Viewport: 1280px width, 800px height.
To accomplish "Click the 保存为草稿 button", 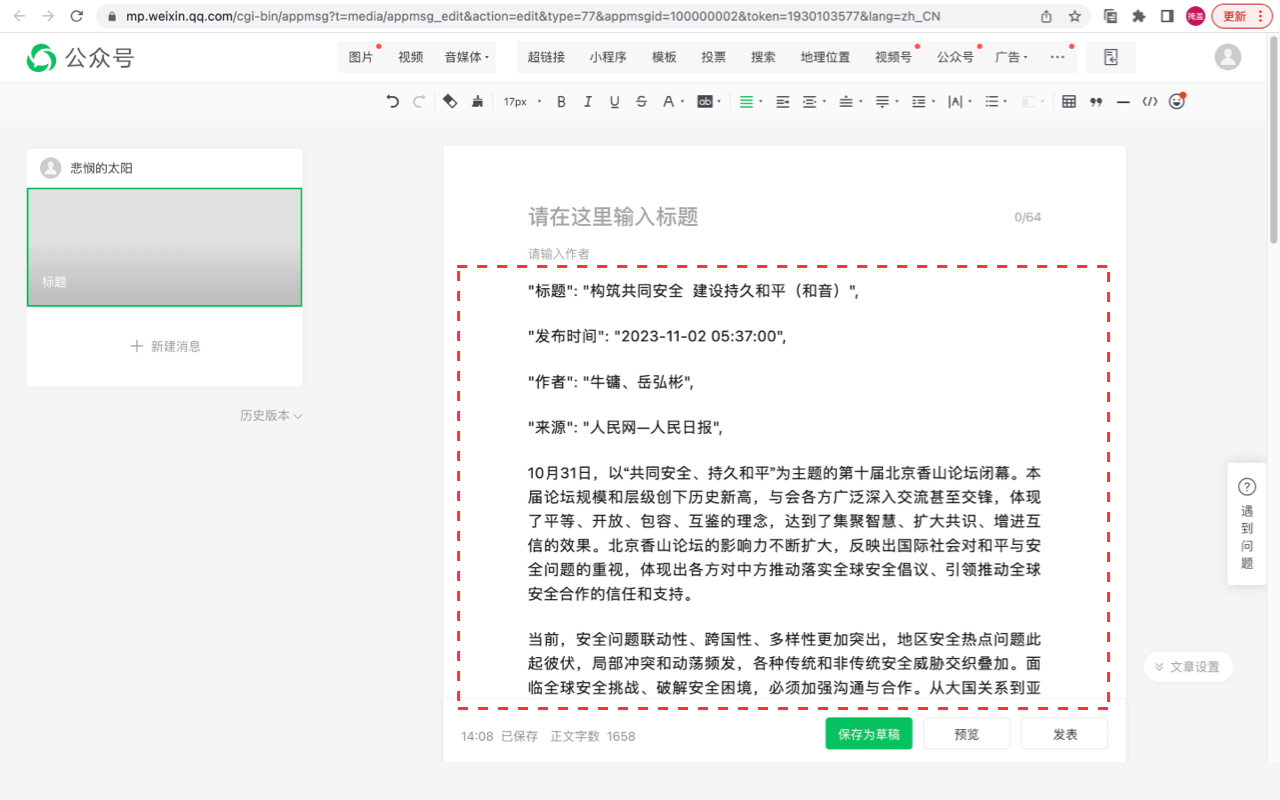I will (x=868, y=733).
